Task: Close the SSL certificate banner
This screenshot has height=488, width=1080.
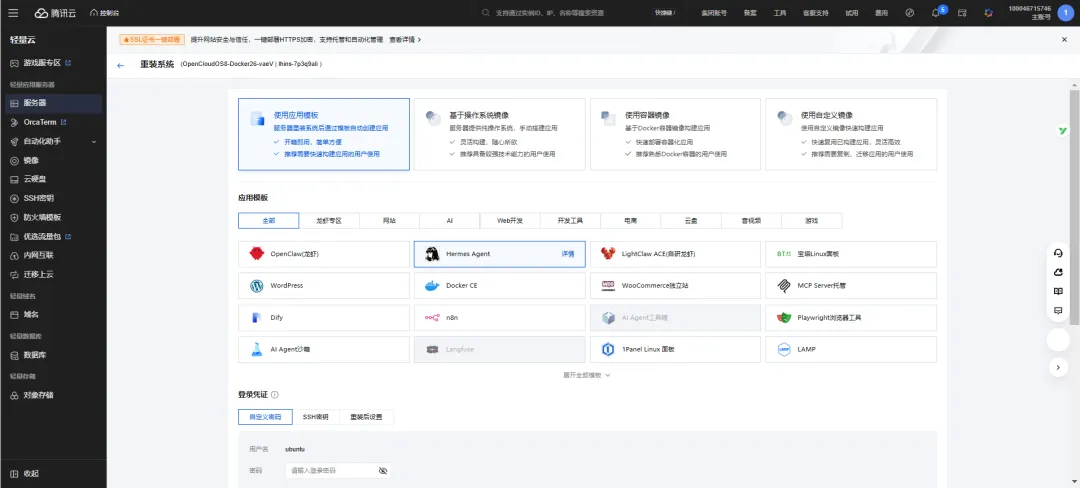Action: pos(1064,40)
